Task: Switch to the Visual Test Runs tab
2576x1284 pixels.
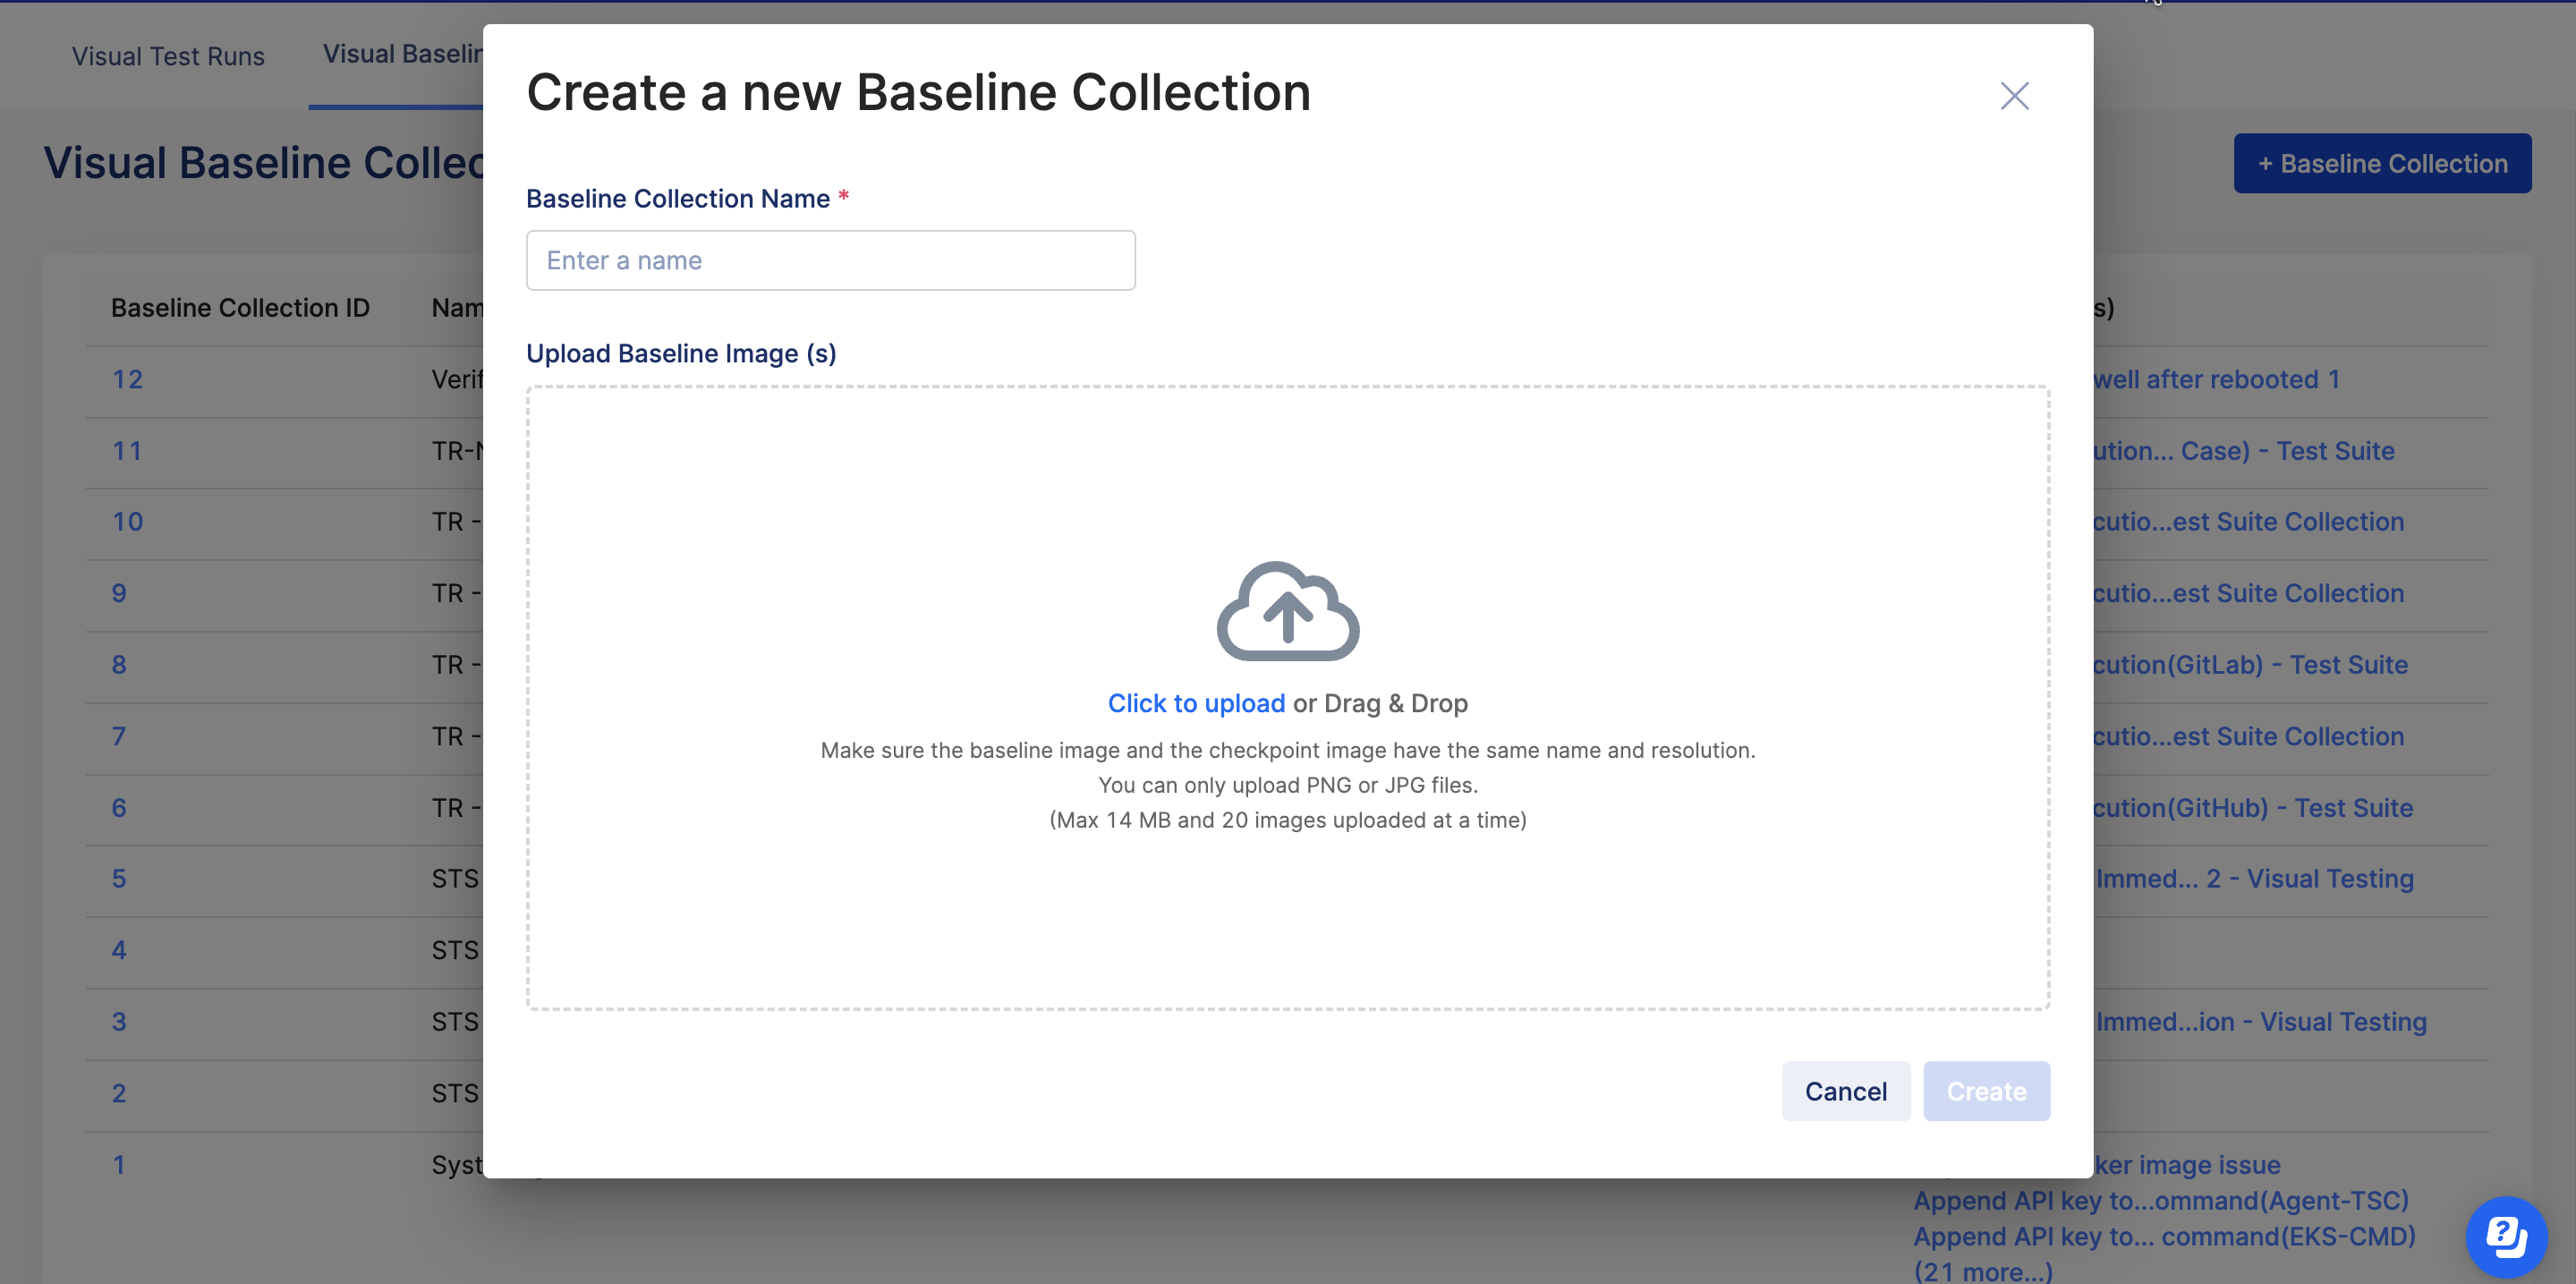Action: pyautogui.click(x=168, y=56)
